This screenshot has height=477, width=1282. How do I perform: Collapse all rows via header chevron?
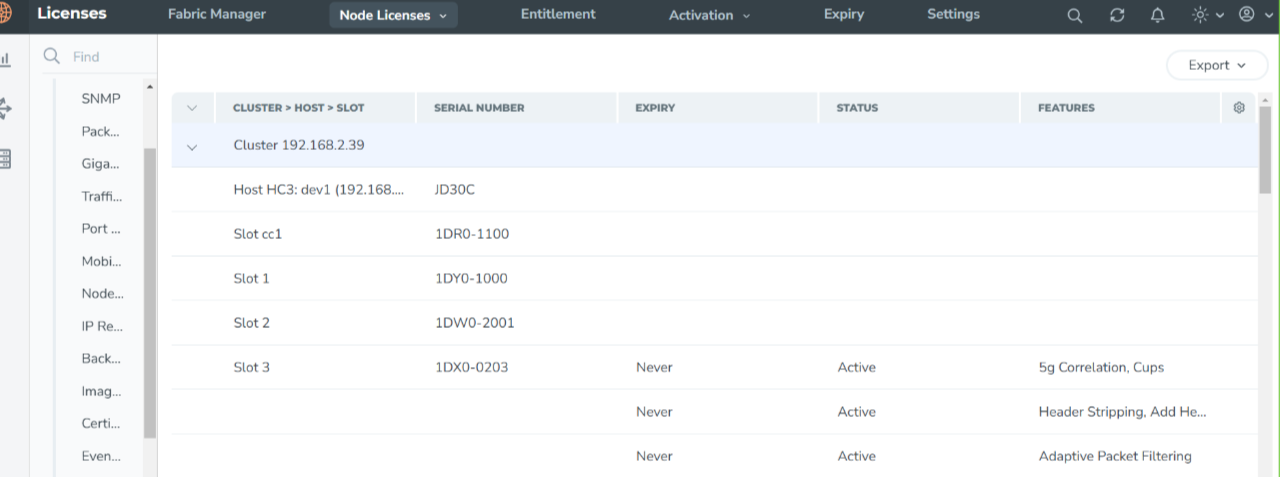(x=192, y=108)
